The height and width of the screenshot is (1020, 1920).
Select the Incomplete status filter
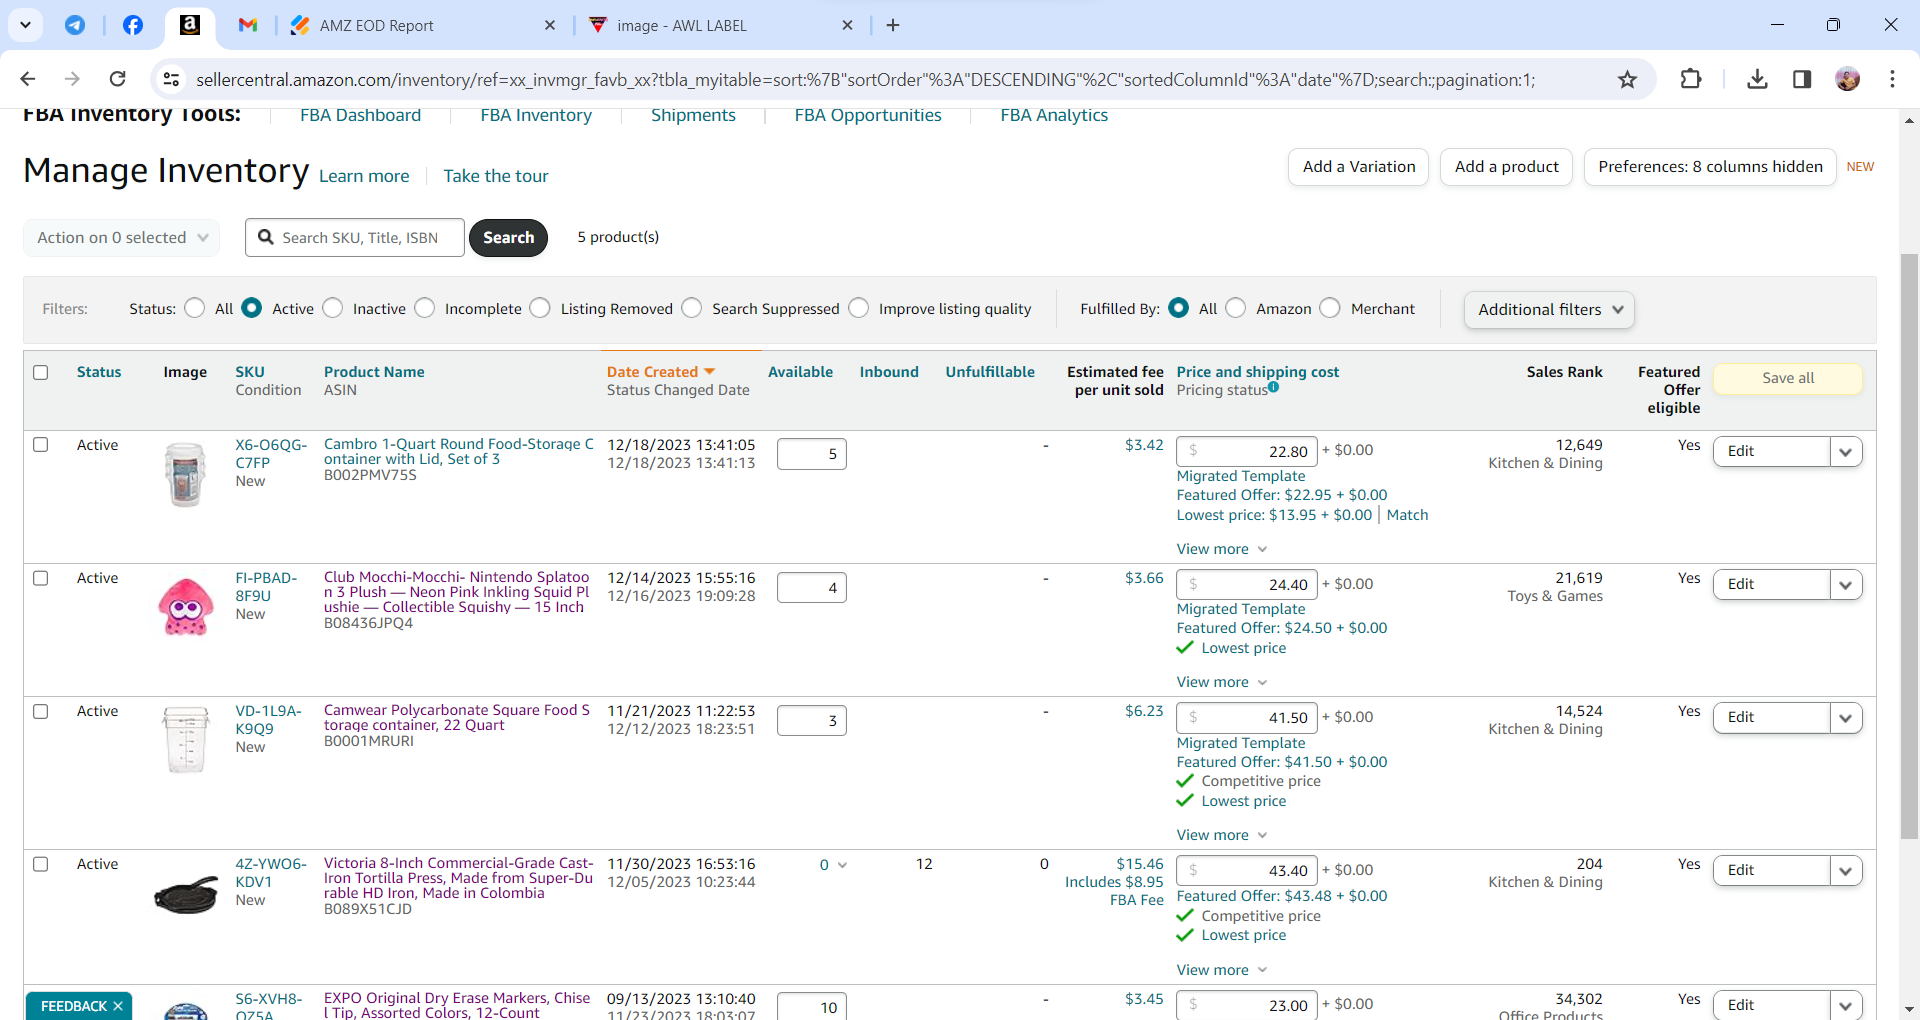click(x=425, y=308)
